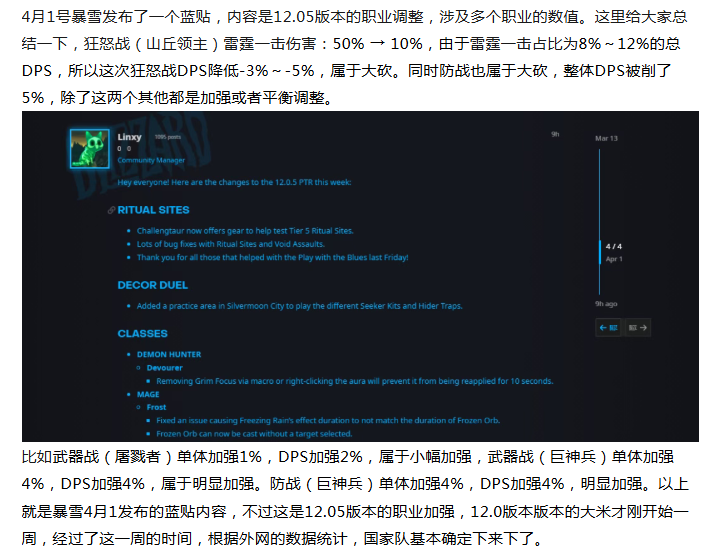Click the CLASSES heading
The height and width of the screenshot is (560, 716).
[x=142, y=333]
